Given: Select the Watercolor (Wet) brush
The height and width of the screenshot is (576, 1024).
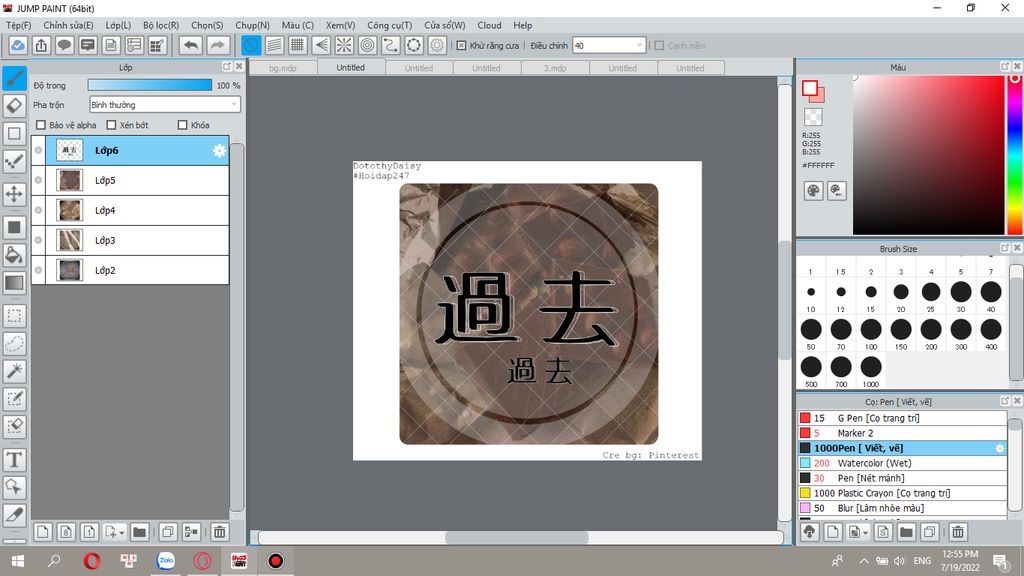Looking at the screenshot, I should pyautogui.click(x=902, y=463).
